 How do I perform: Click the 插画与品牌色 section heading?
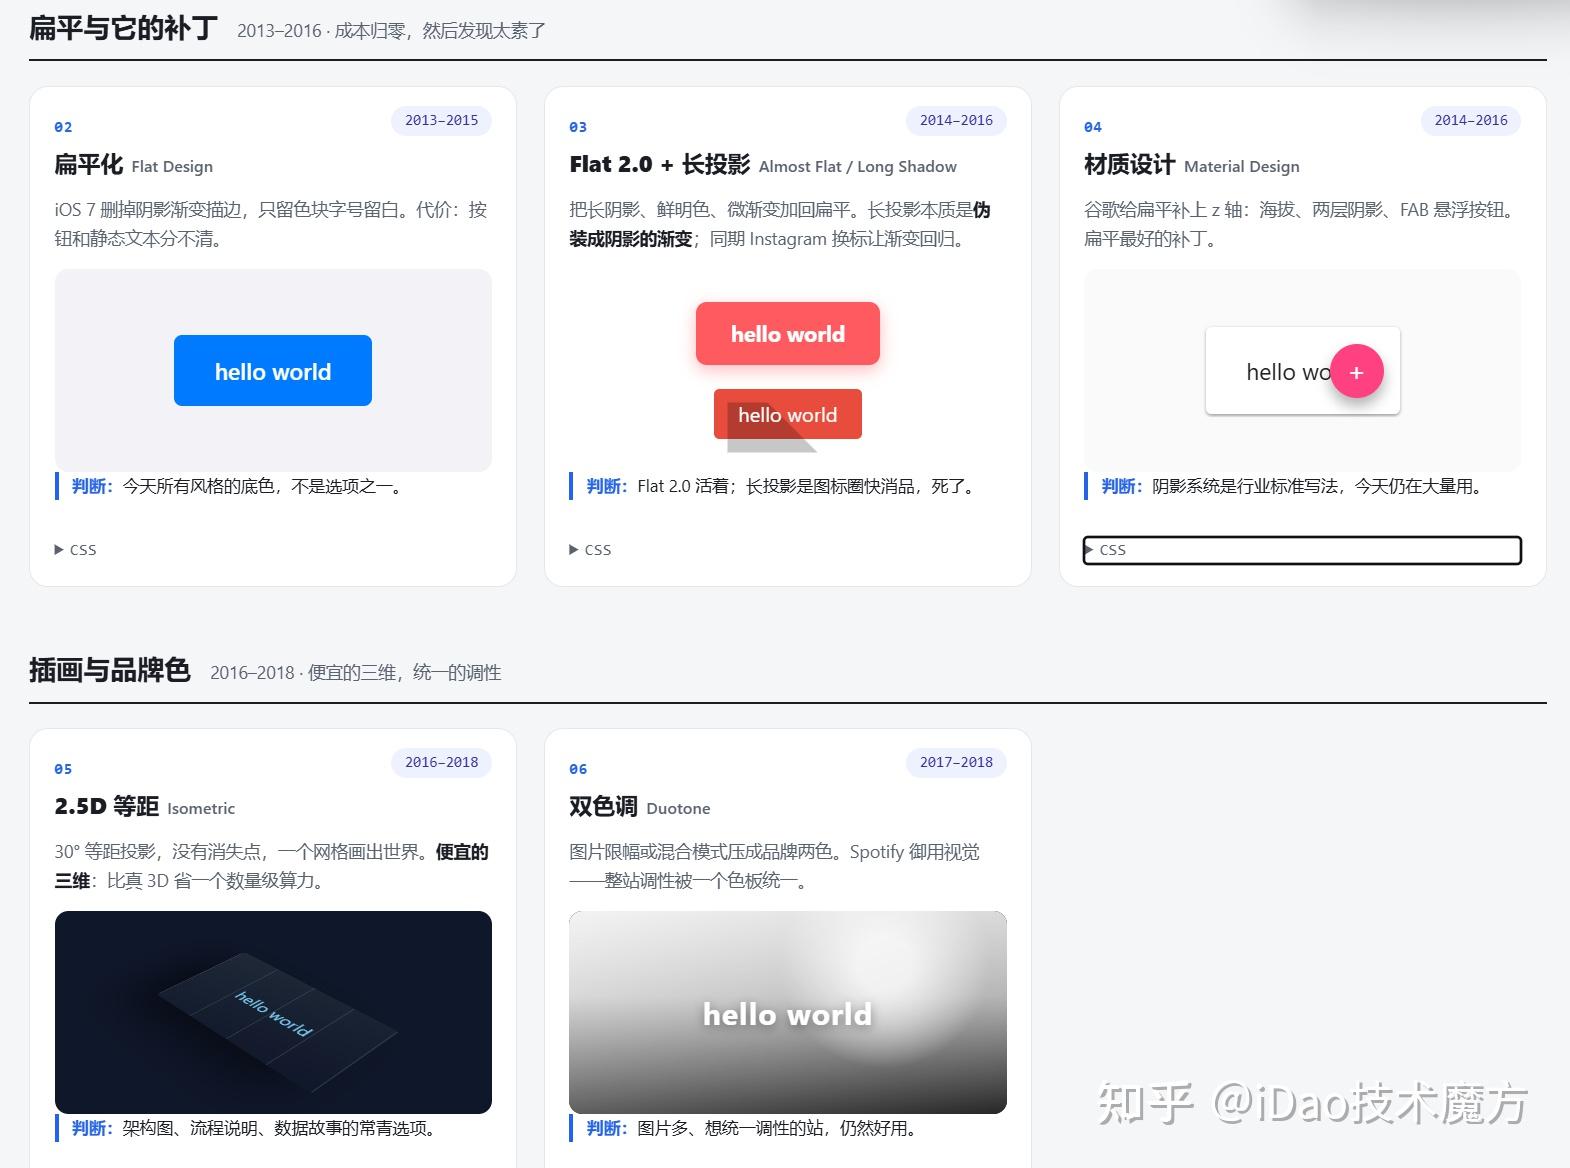[x=110, y=670]
